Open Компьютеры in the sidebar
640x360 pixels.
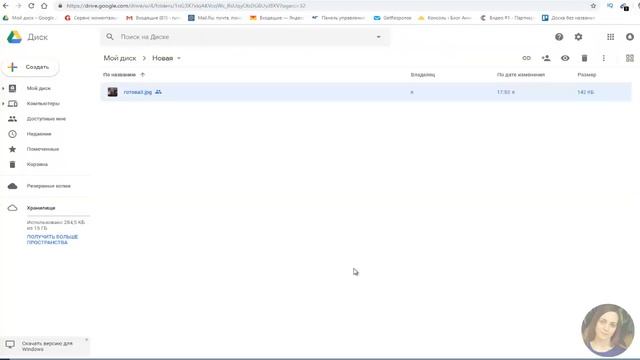(x=43, y=104)
